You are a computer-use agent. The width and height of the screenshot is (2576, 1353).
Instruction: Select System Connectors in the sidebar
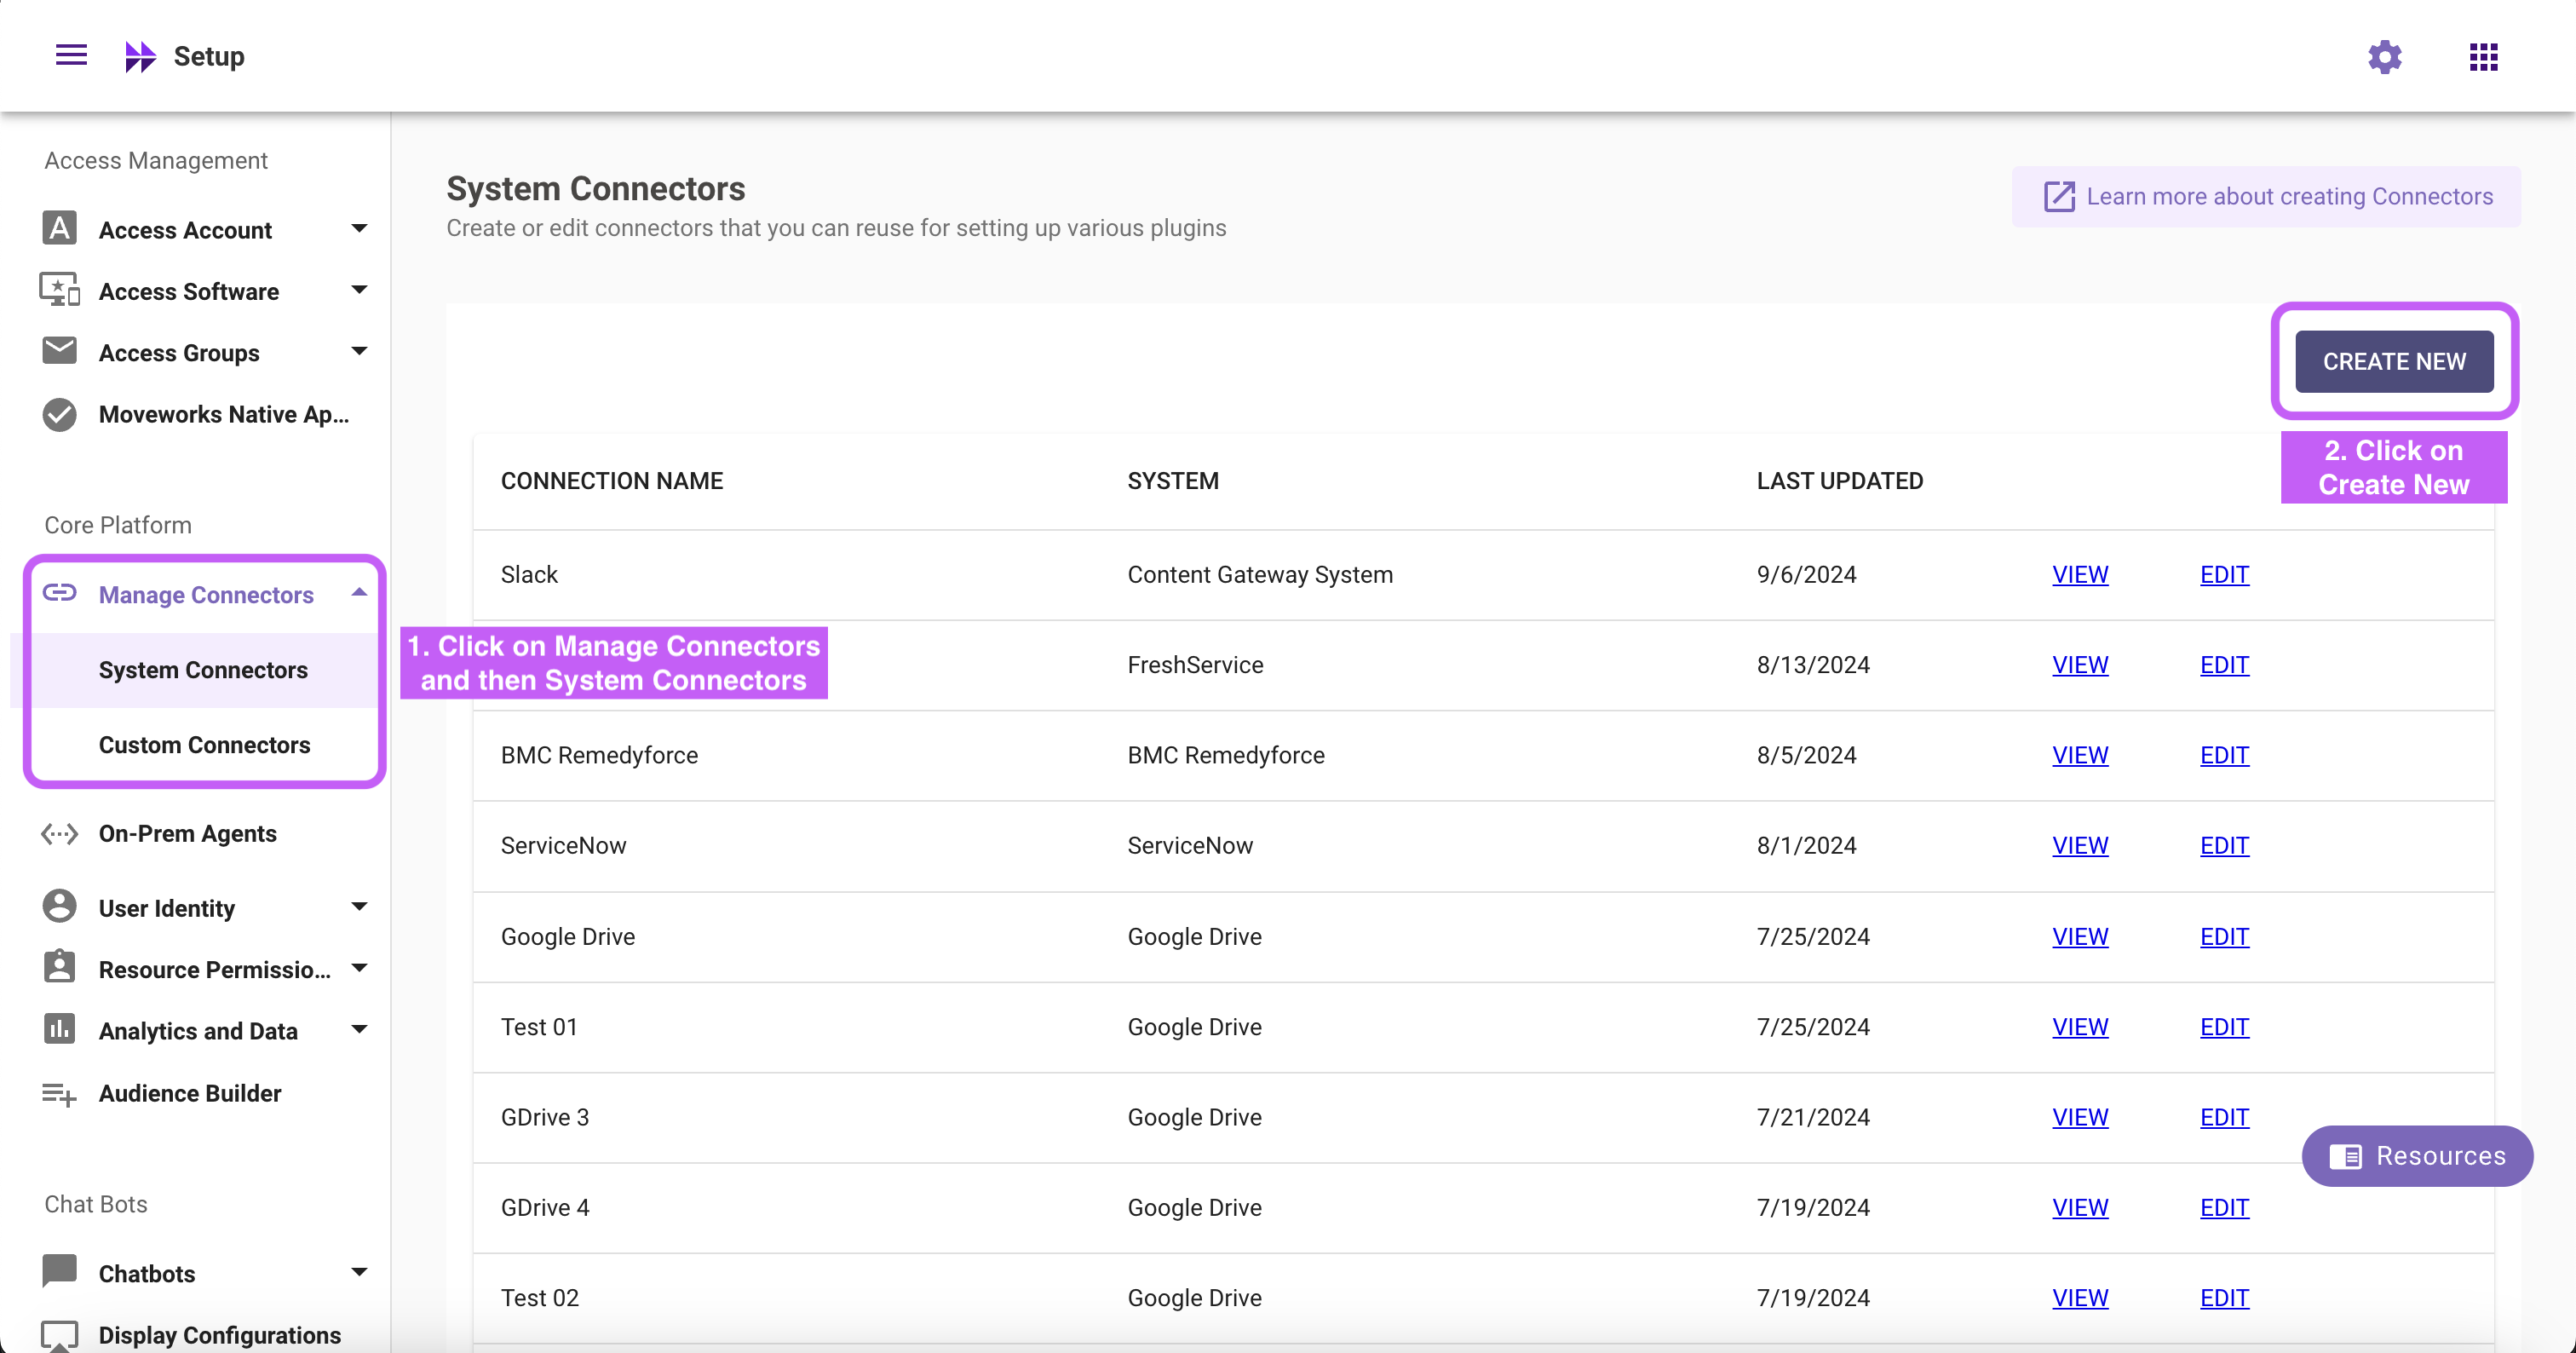point(203,670)
